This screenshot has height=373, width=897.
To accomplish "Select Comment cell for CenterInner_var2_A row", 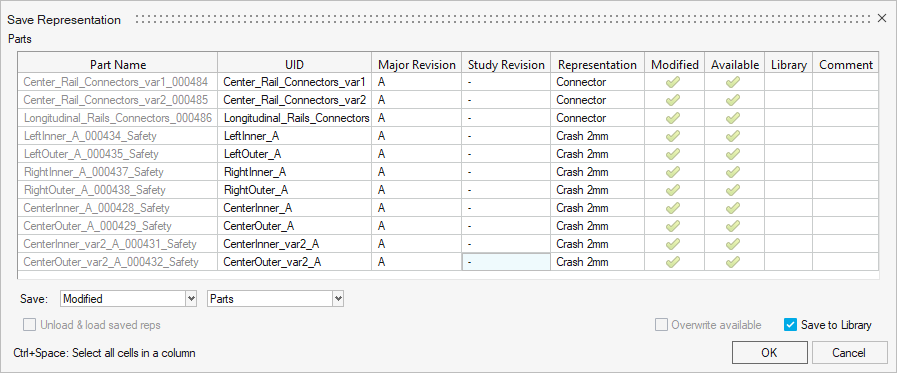I will click(x=846, y=244).
